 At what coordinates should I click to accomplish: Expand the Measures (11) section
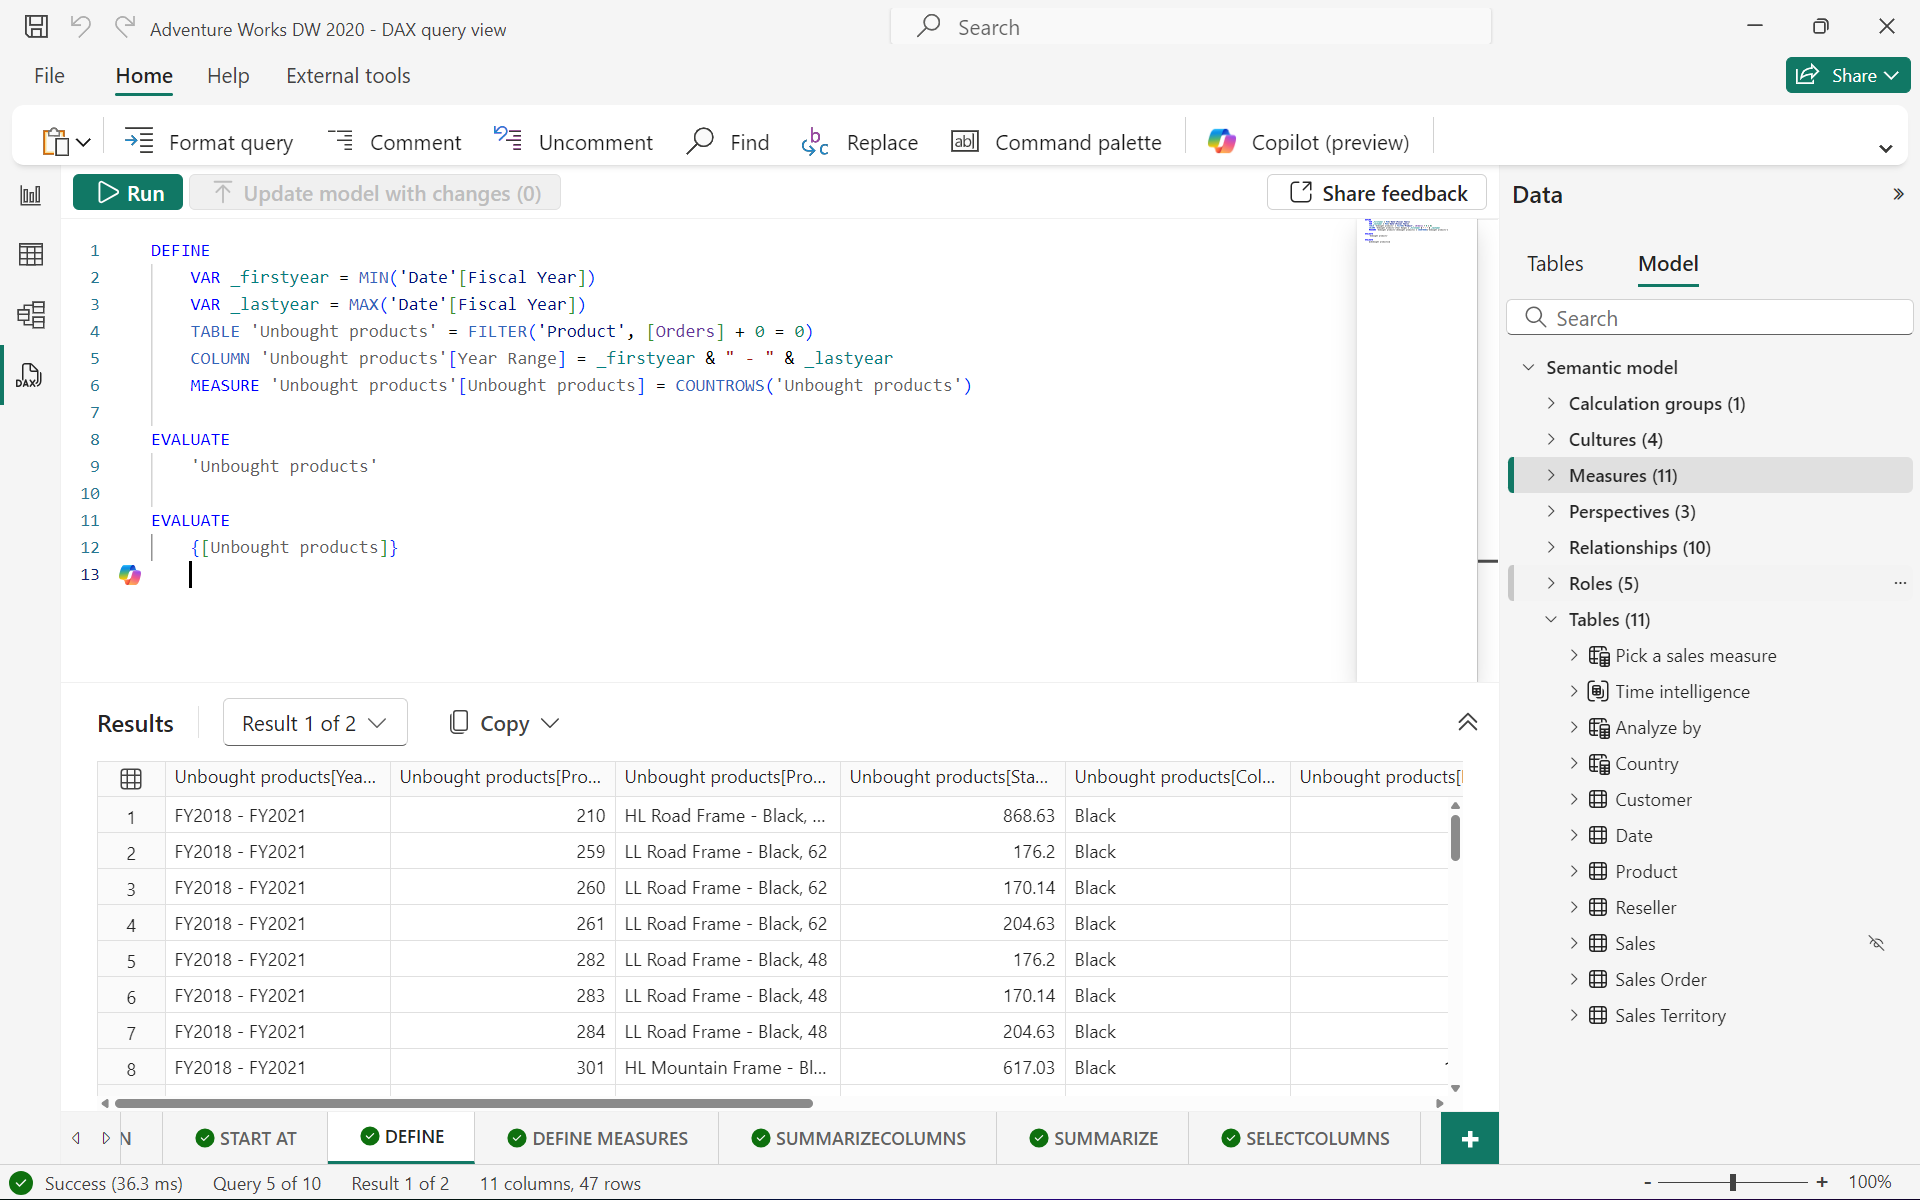(1551, 476)
